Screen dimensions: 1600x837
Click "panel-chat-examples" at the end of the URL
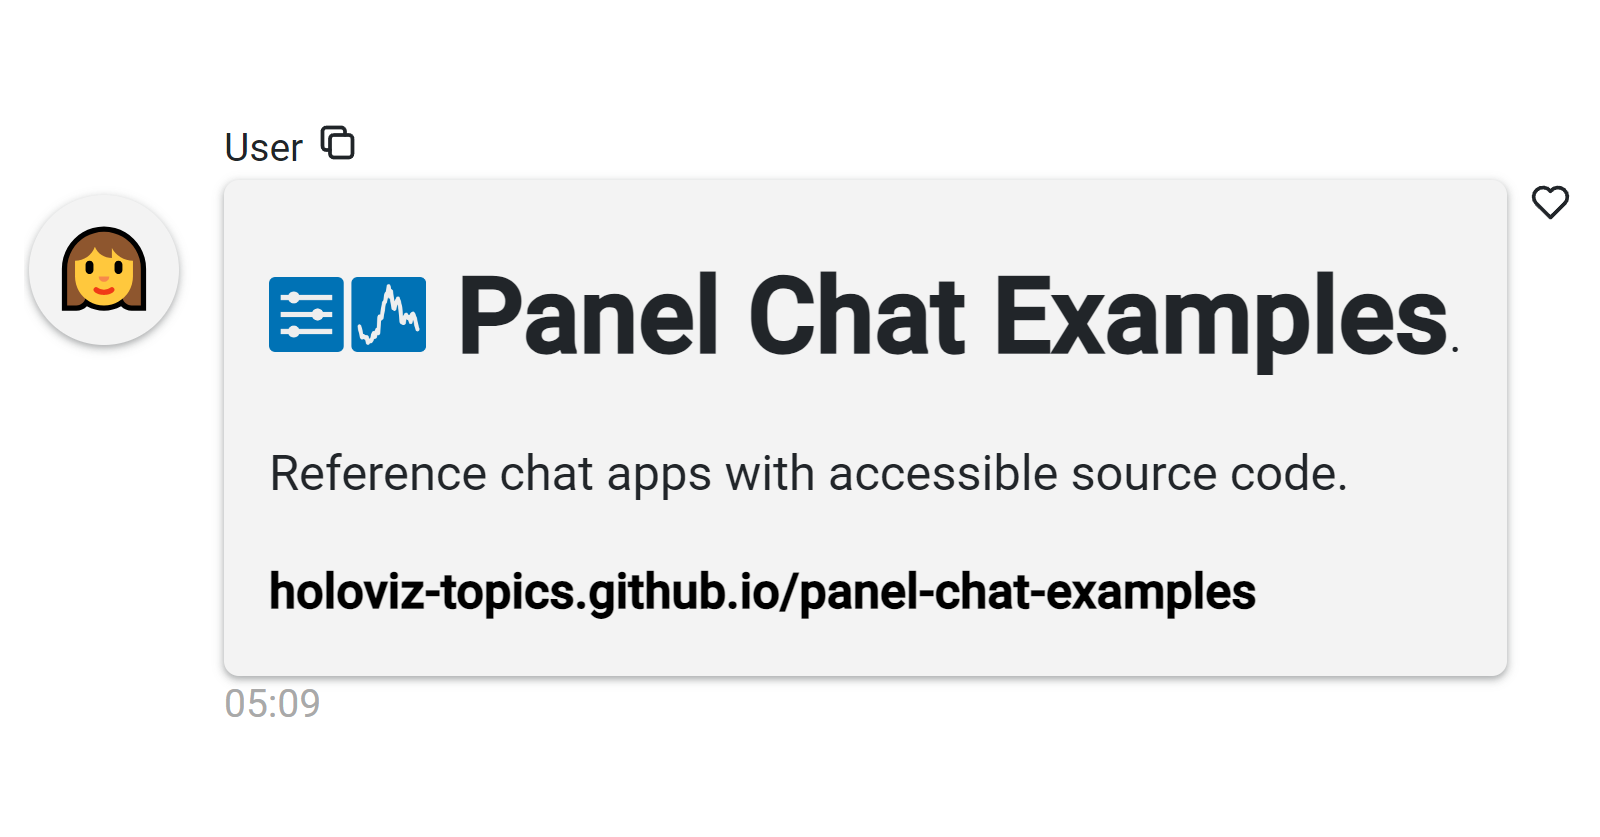coord(1028,592)
